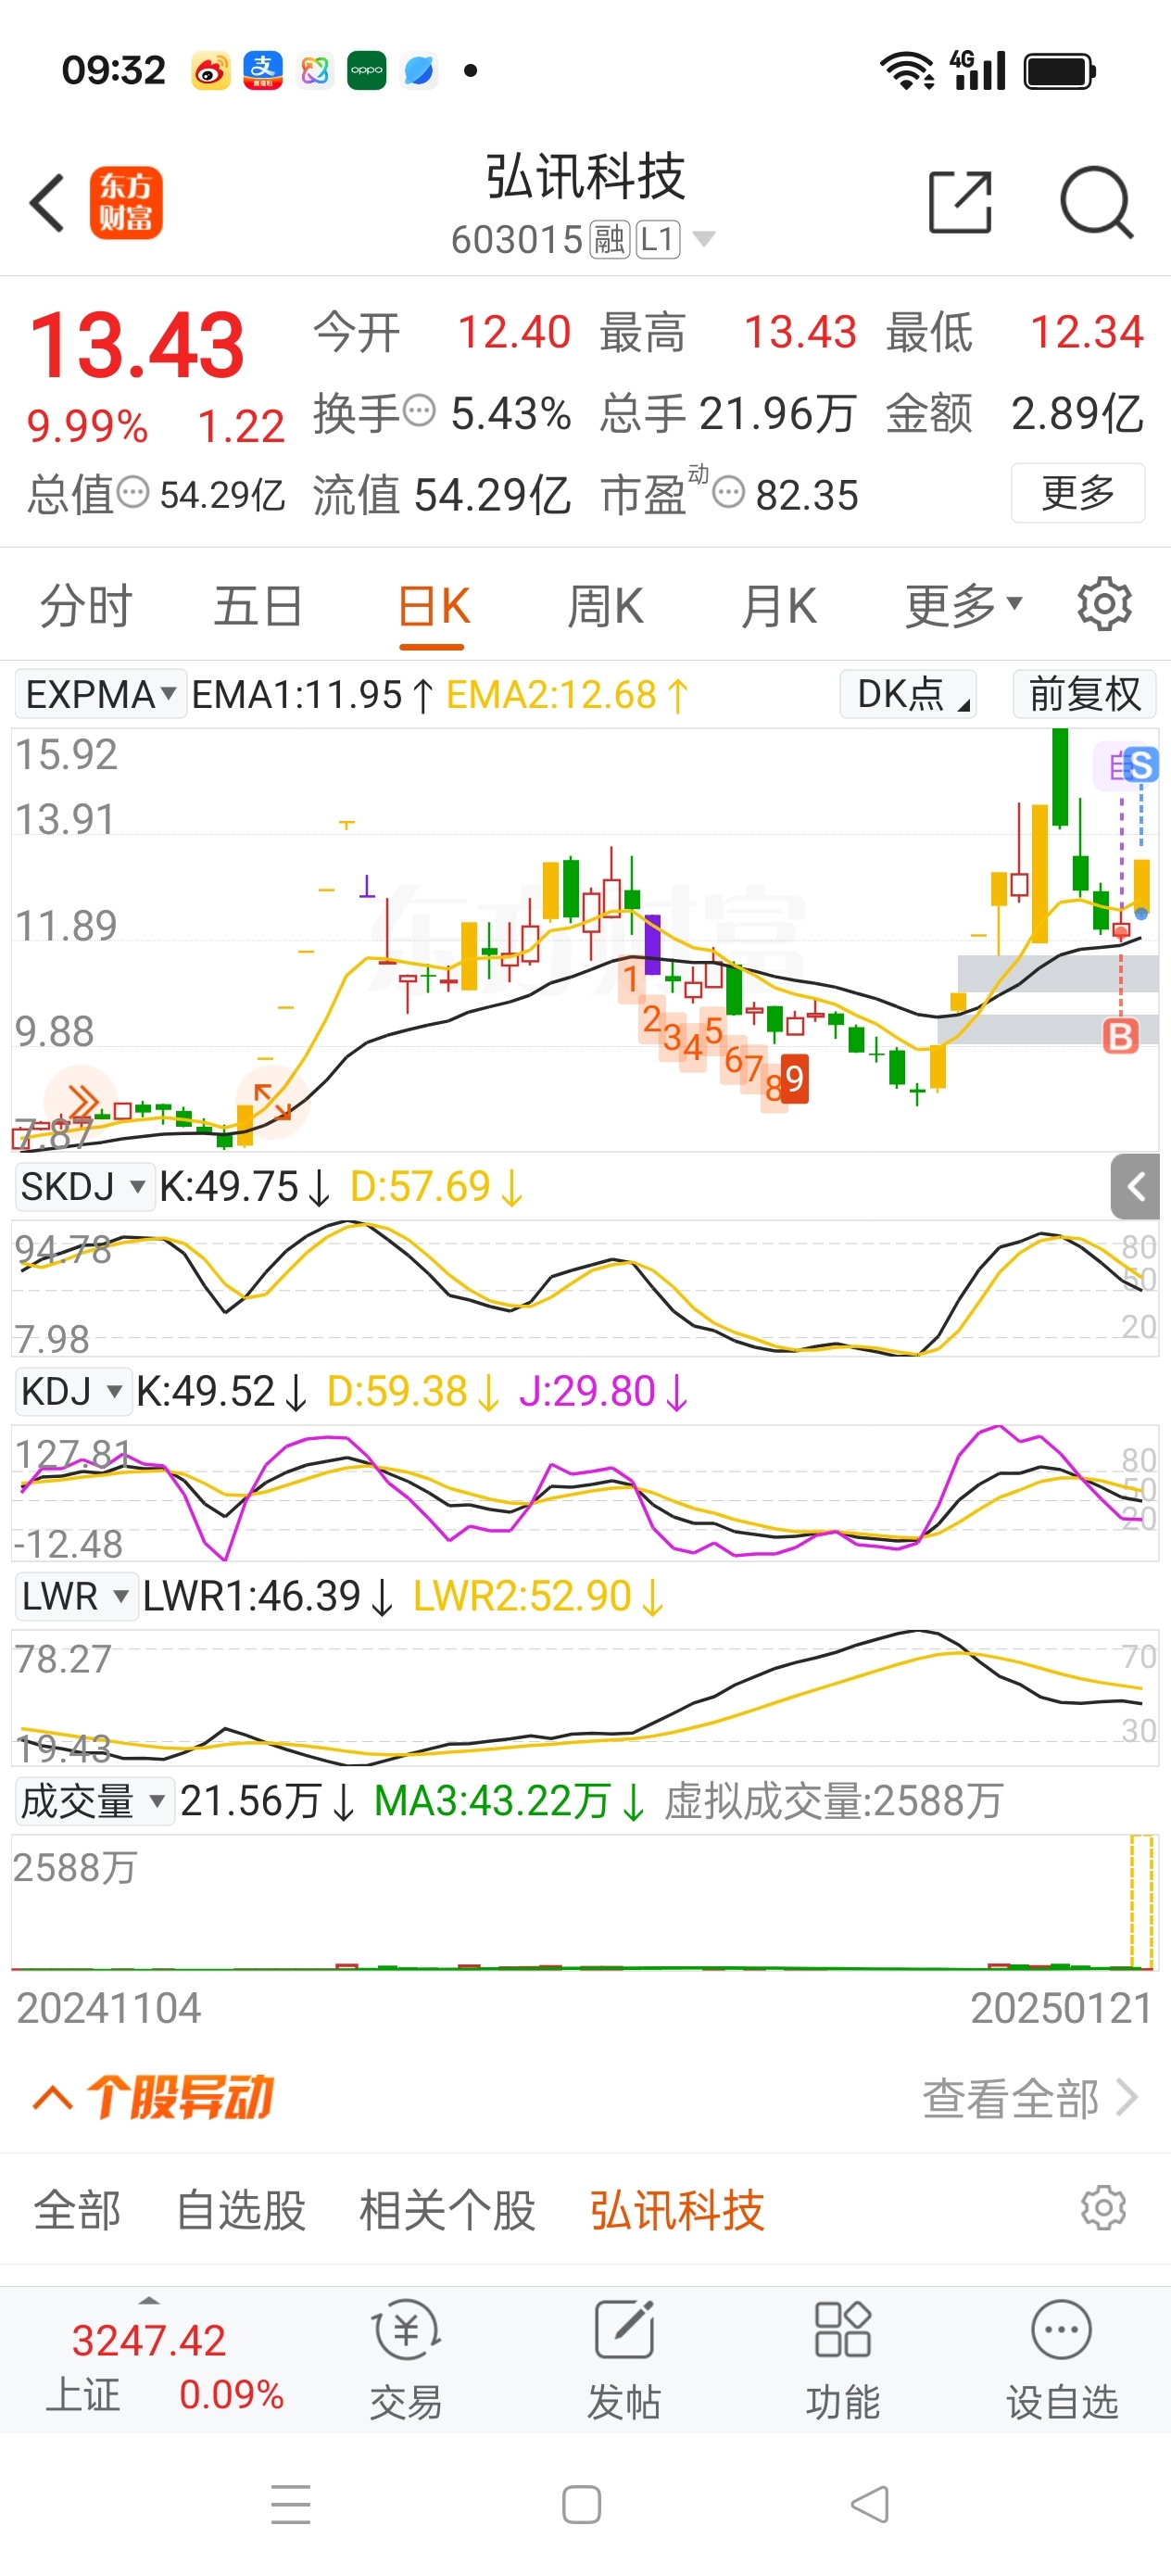Open the EXPMA indicator dropdown

click(101, 694)
